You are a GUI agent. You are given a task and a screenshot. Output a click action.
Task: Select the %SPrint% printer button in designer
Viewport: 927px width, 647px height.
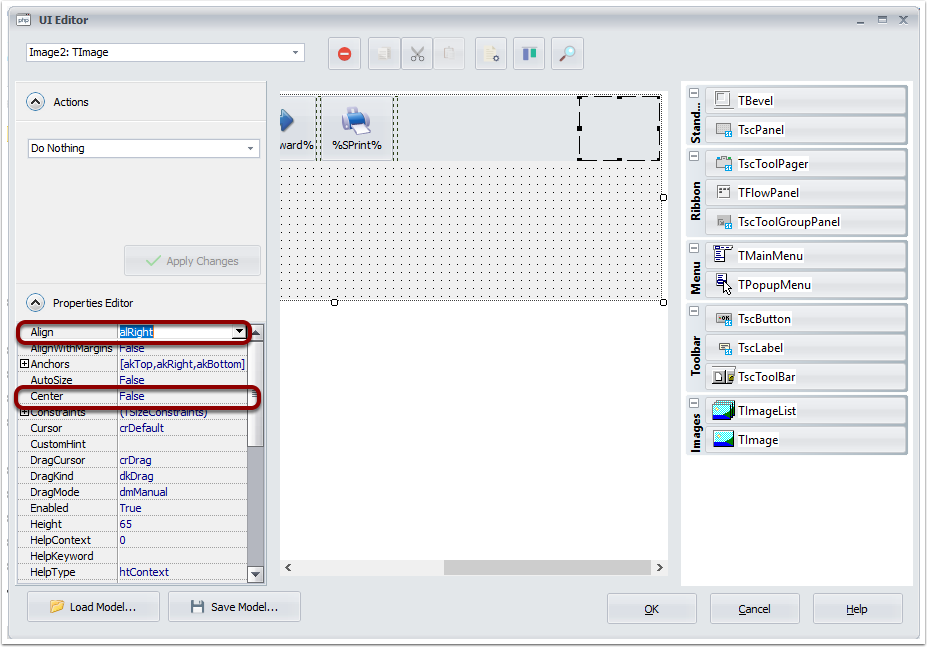pos(357,128)
